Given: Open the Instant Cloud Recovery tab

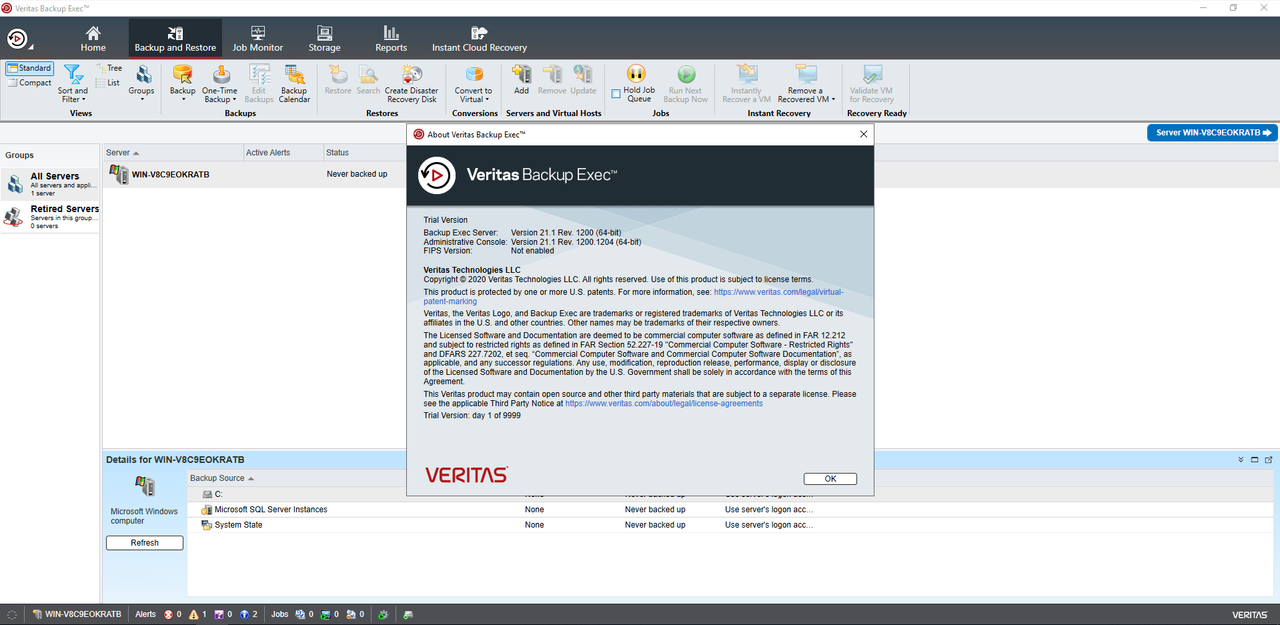Looking at the screenshot, I should coord(479,39).
